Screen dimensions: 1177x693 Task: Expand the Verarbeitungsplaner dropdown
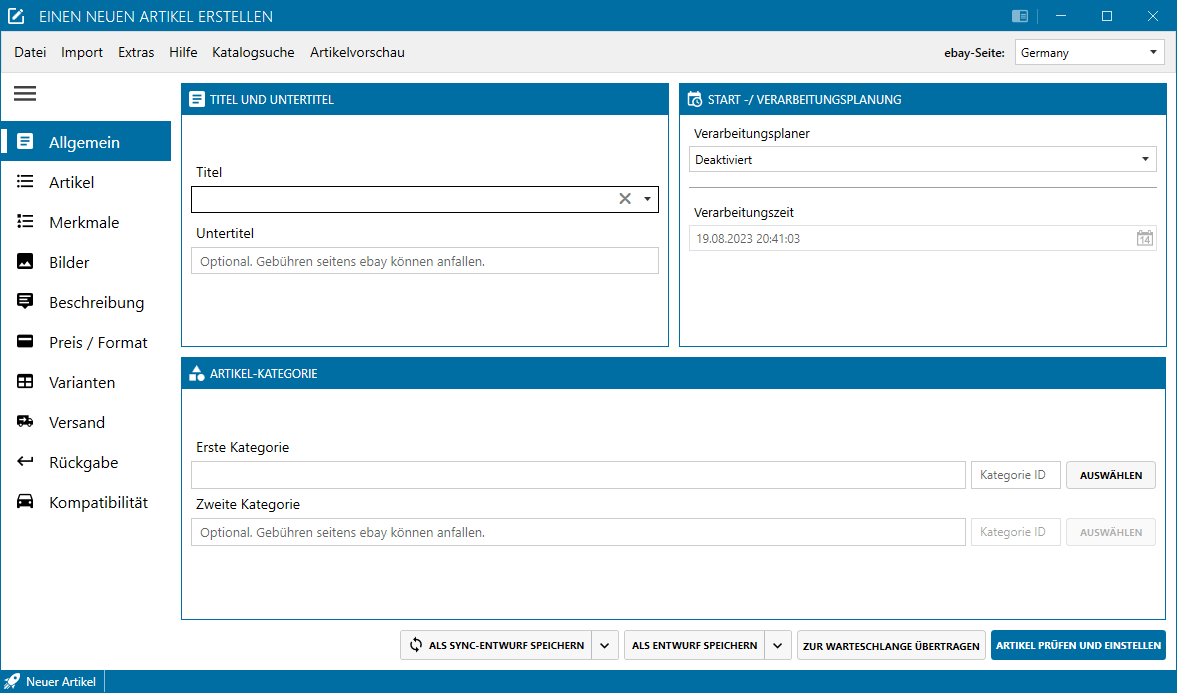pos(1144,160)
